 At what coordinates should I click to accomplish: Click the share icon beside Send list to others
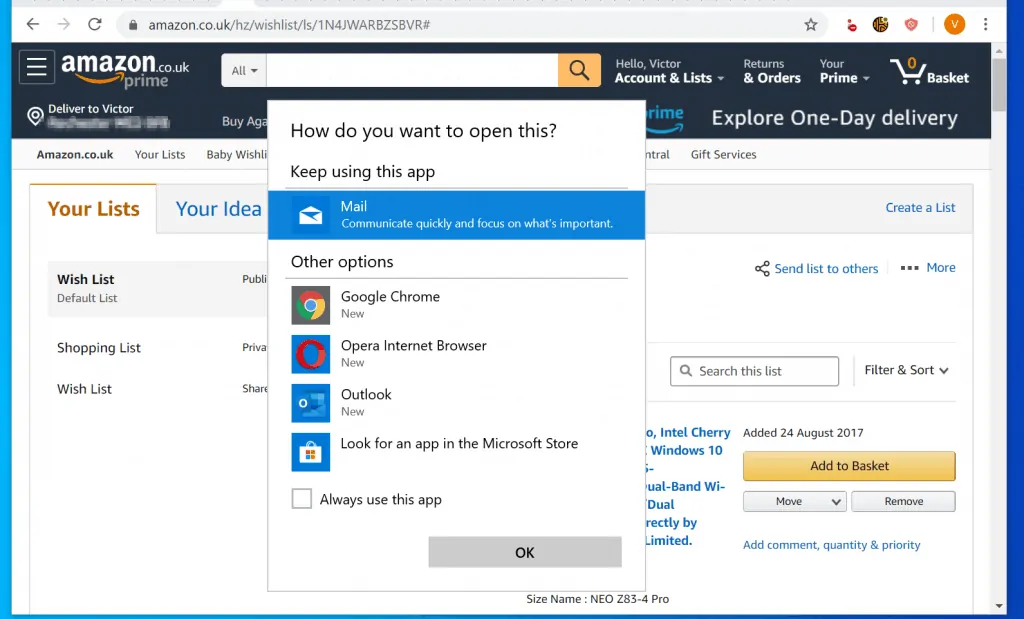pos(761,268)
